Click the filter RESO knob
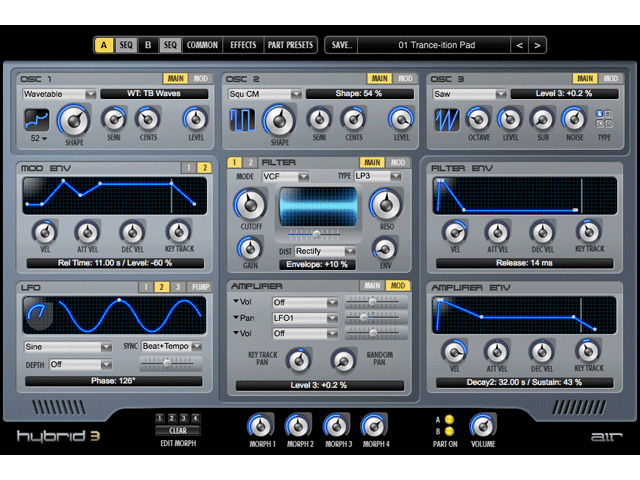 386,205
